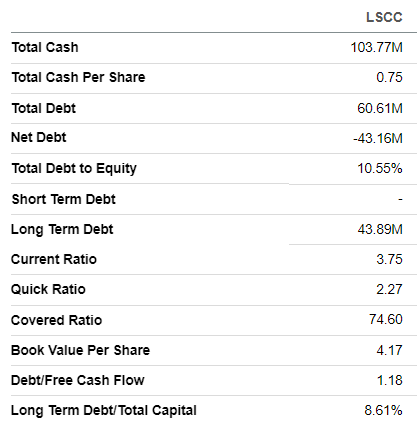This screenshot has height=431, width=417.
Task: Select the Book Value Per Share label
Action: tap(80, 350)
